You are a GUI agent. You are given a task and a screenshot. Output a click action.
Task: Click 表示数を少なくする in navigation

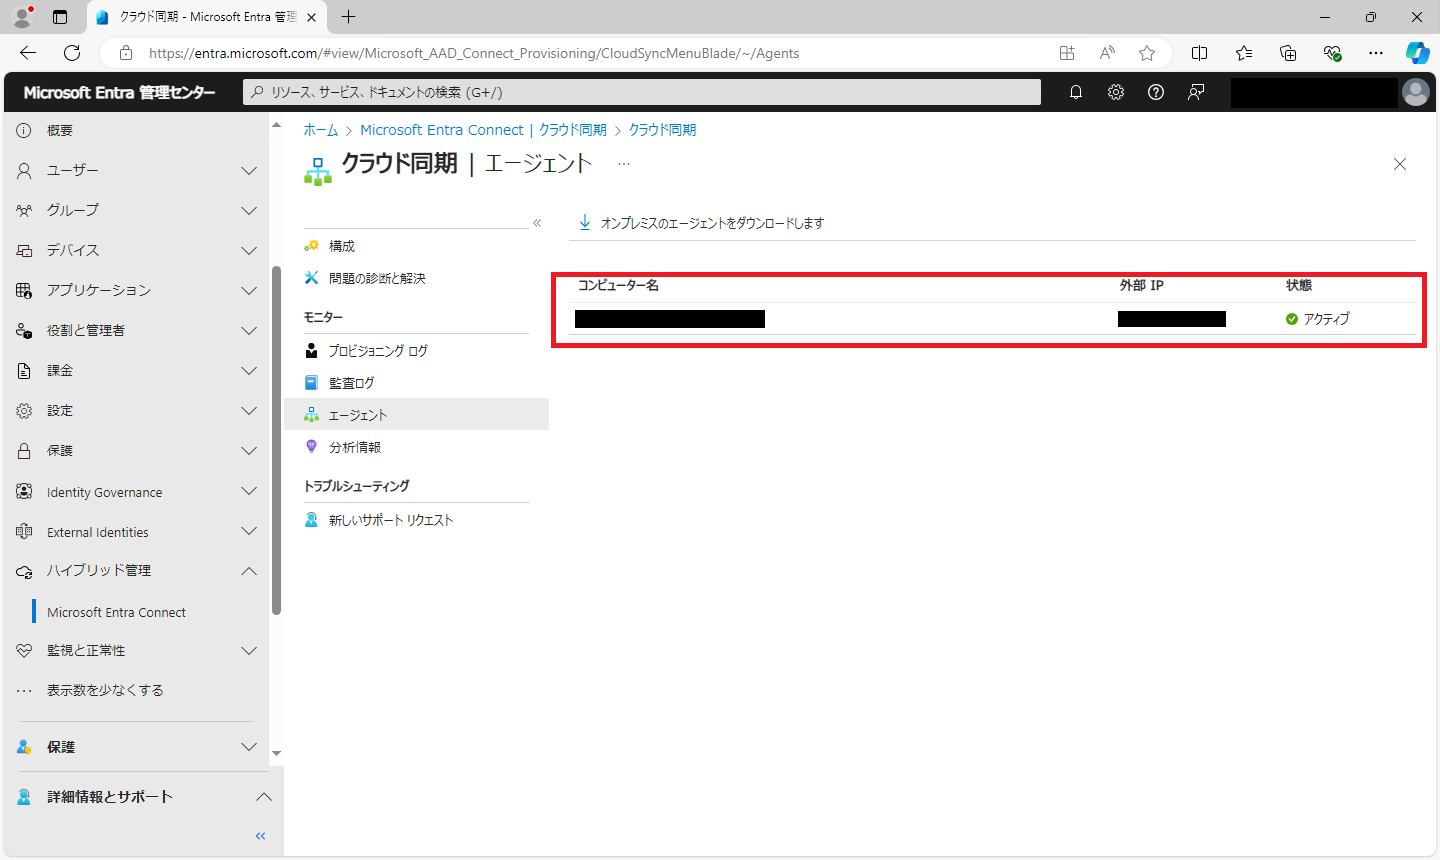(105, 690)
